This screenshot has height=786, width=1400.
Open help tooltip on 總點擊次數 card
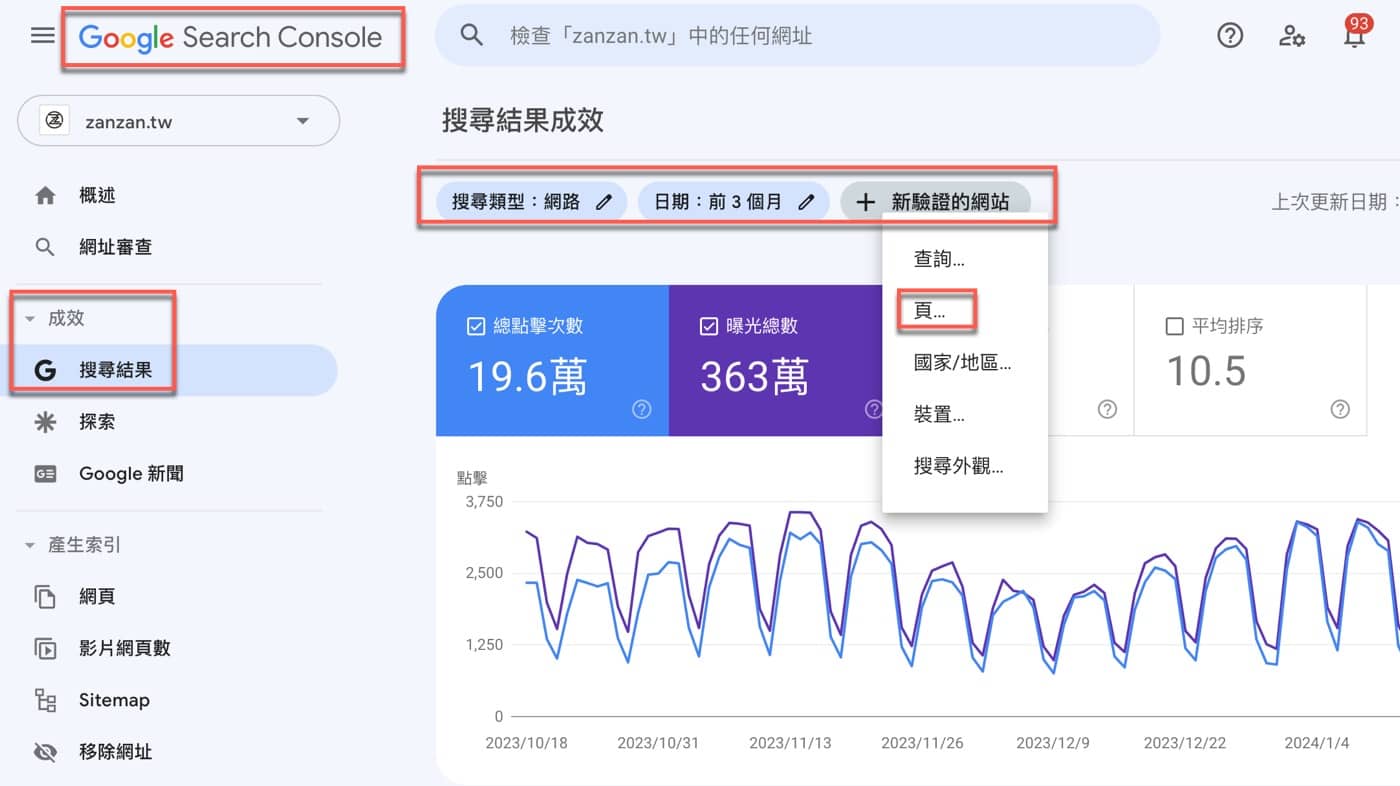click(642, 409)
